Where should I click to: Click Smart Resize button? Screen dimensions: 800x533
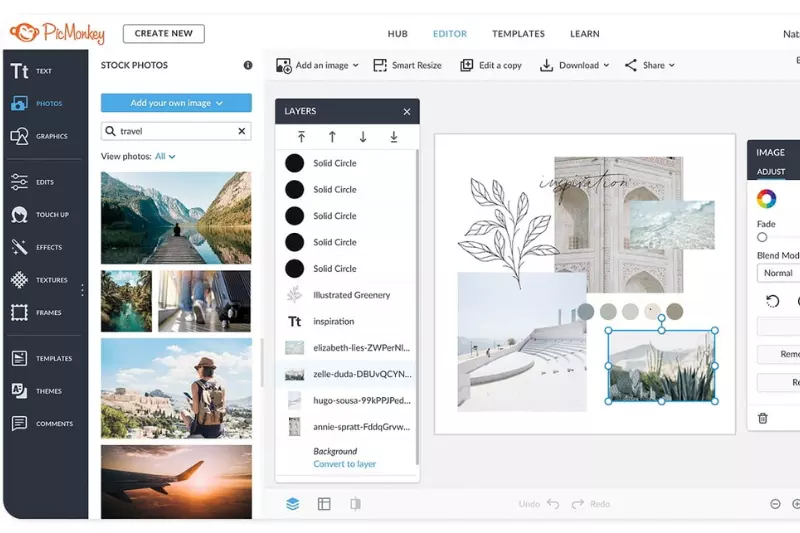(408, 65)
